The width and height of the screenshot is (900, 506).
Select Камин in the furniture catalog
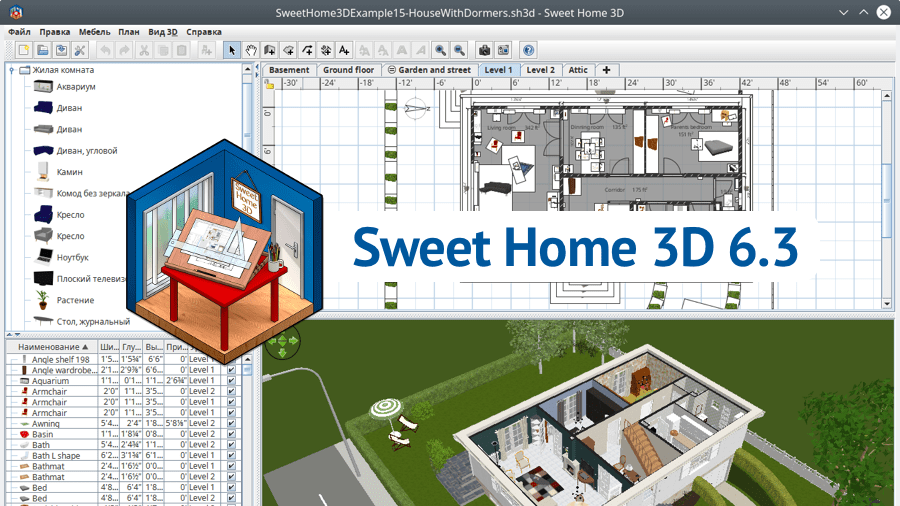click(69, 172)
